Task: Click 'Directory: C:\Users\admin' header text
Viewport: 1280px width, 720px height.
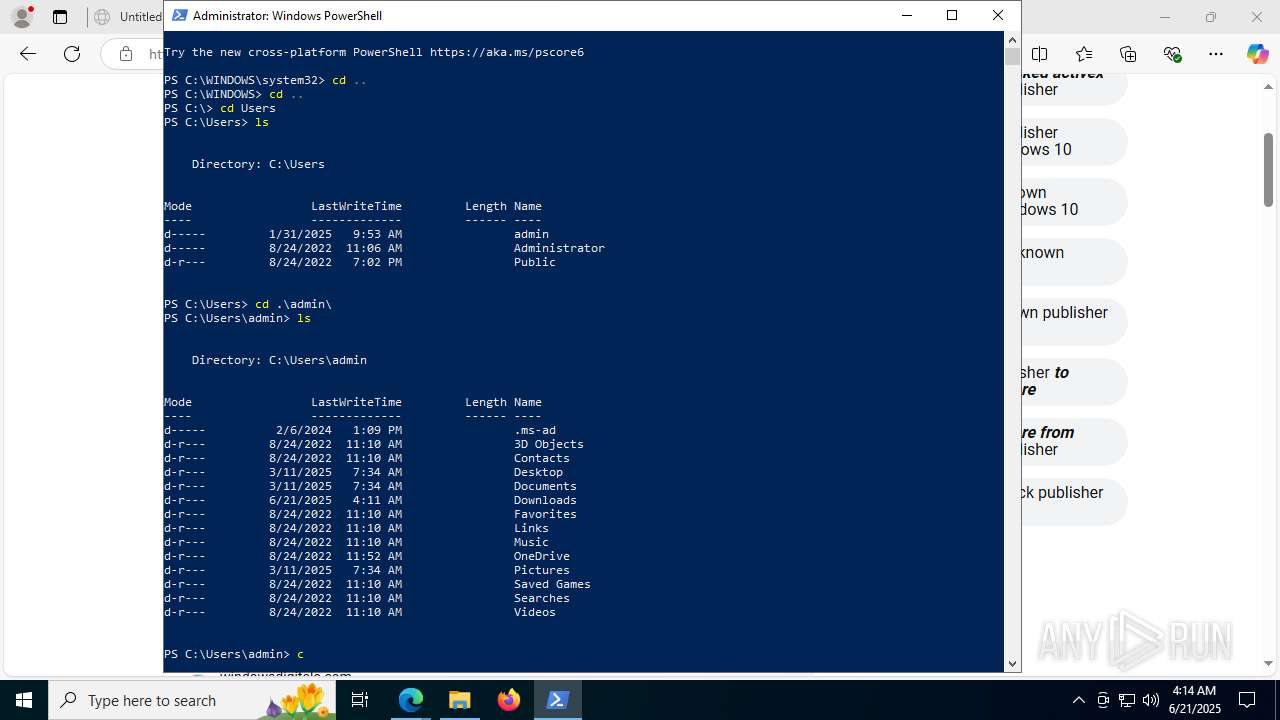Action: pyautogui.click(x=279, y=360)
